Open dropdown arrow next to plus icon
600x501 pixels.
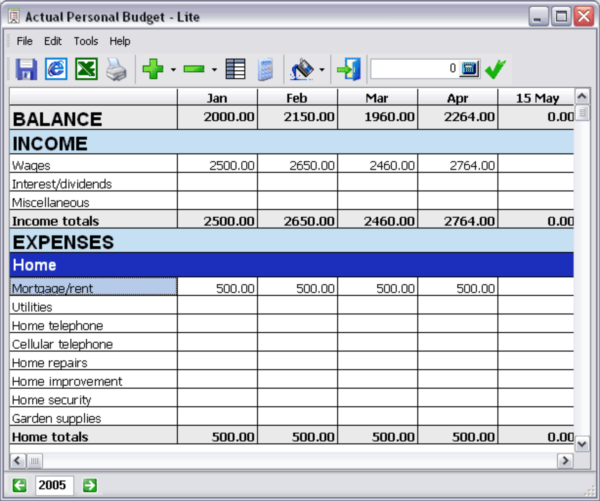[173, 70]
